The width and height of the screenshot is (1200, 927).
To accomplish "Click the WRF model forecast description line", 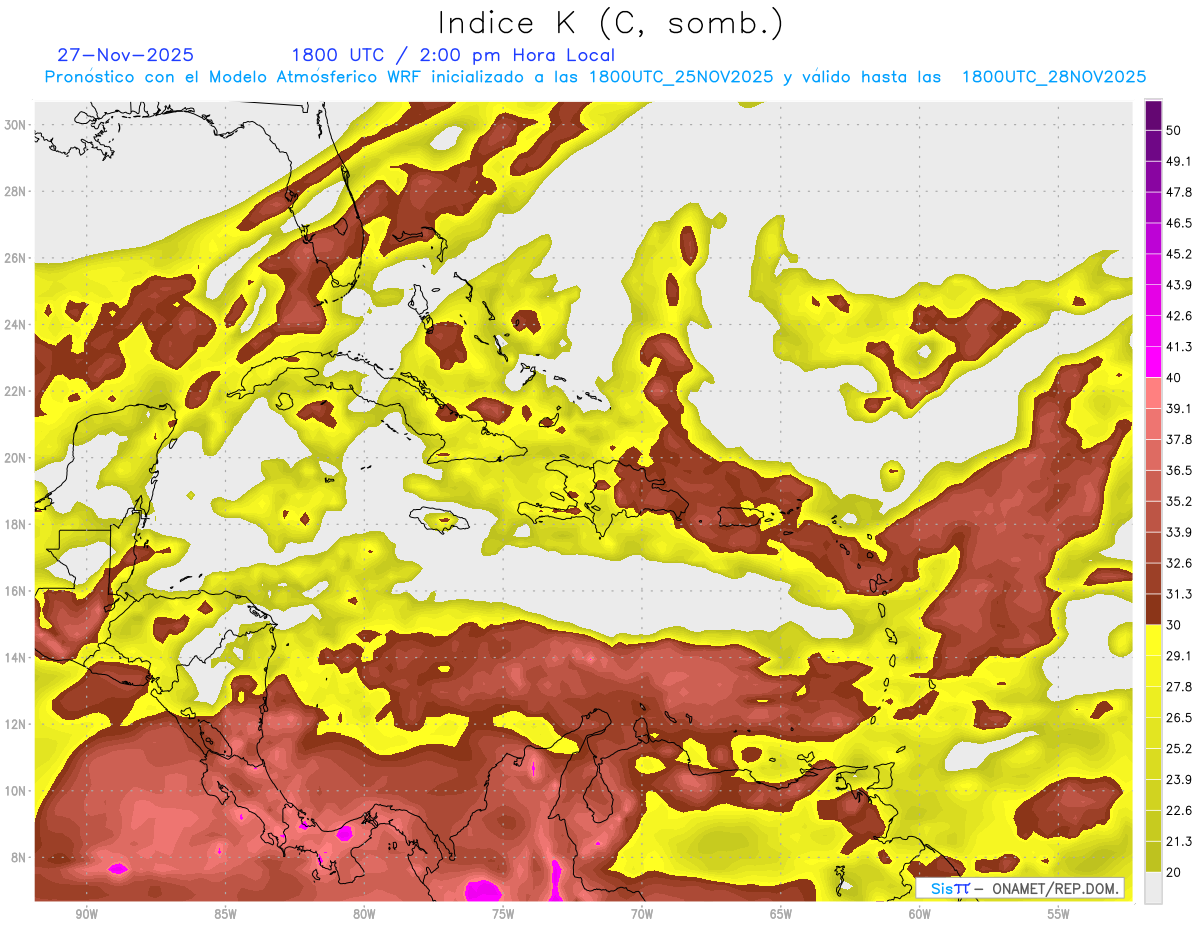I will coord(595,77).
